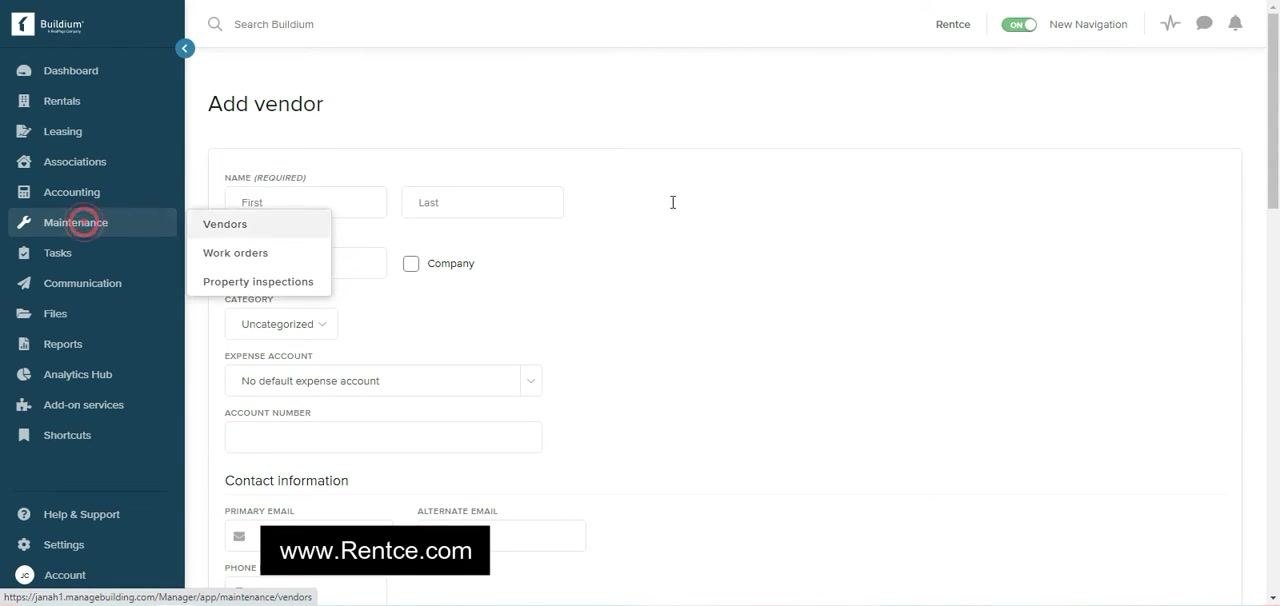Toggle the New Navigation switch
1280x606 pixels.
click(1019, 24)
